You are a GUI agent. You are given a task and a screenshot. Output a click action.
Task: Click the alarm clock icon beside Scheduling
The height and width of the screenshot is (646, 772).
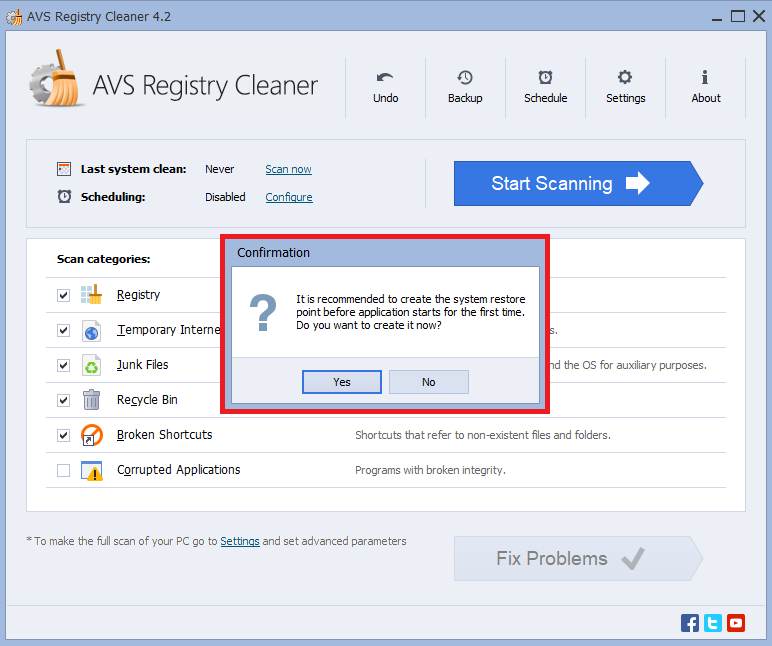[64, 196]
